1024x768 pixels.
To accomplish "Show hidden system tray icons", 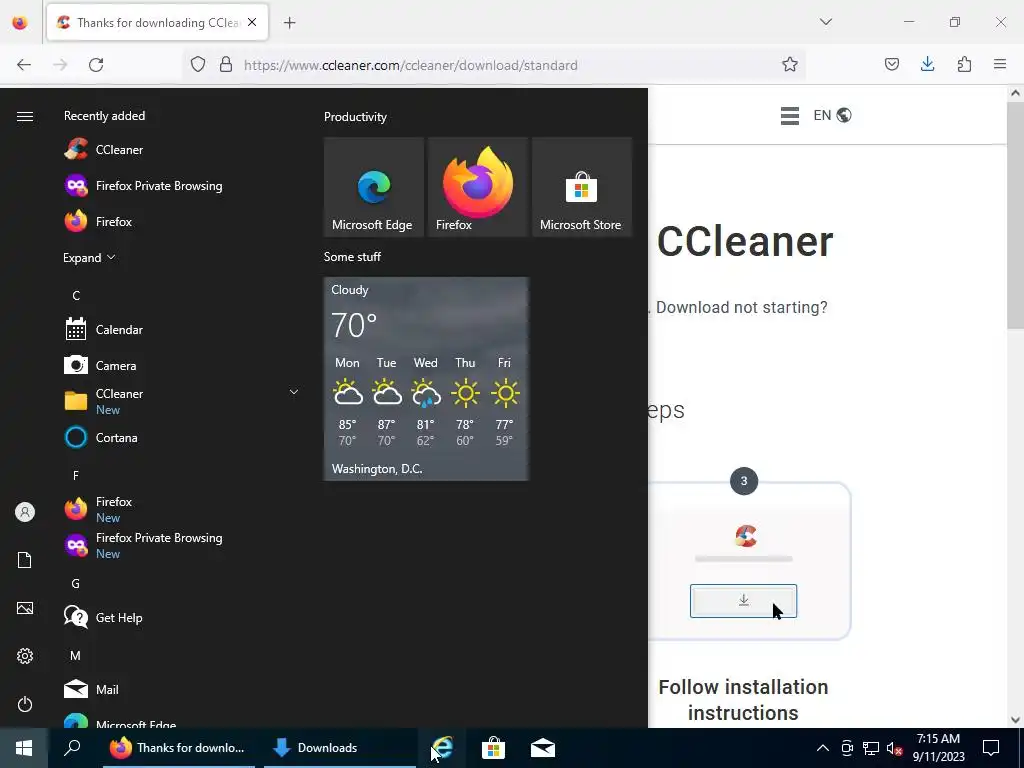I will [823, 748].
